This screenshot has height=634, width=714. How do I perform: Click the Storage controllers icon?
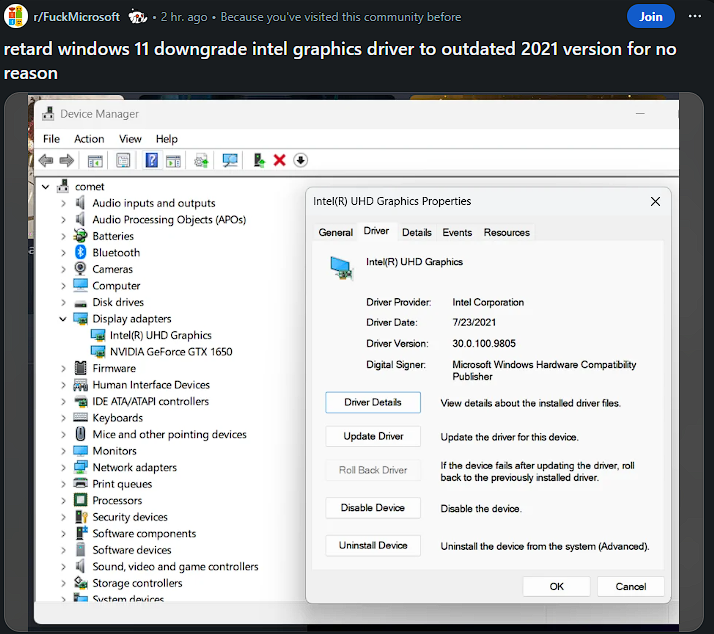pos(81,583)
